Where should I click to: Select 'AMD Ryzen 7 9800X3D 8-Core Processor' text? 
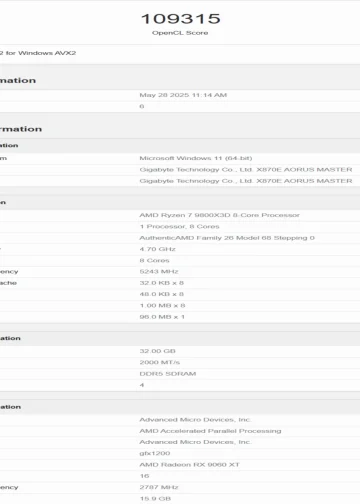[219, 215]
